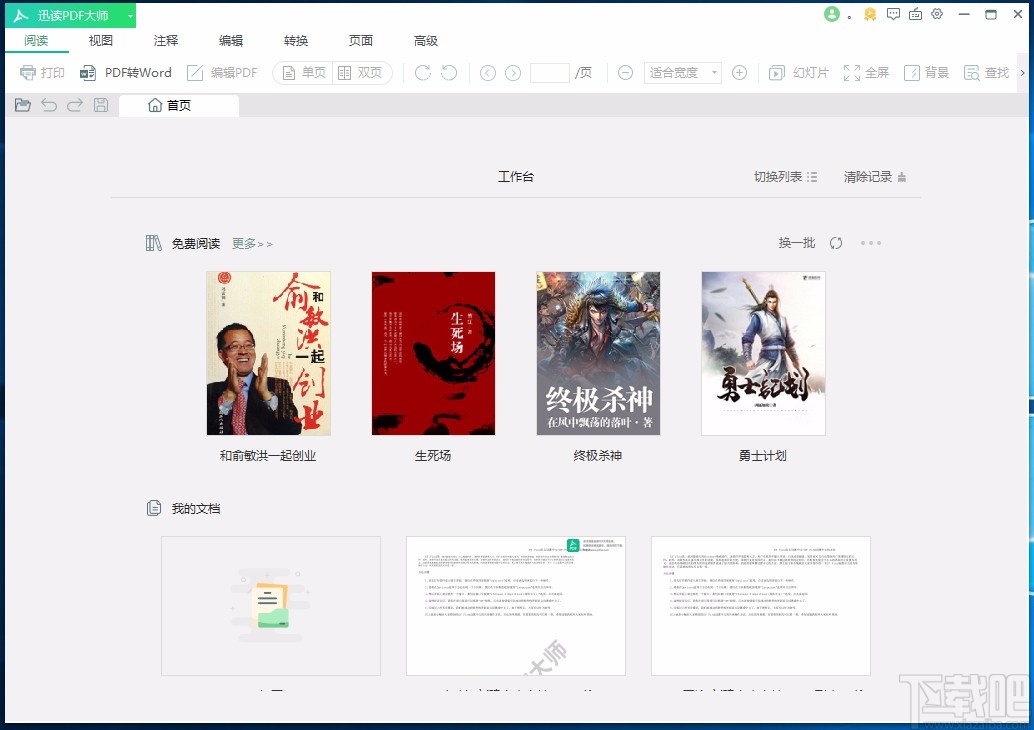Open the rightmost document thumbnail in 我的文档
Image resolution: width=1034 pixels, height=730 pixels.
click(761, 606)
